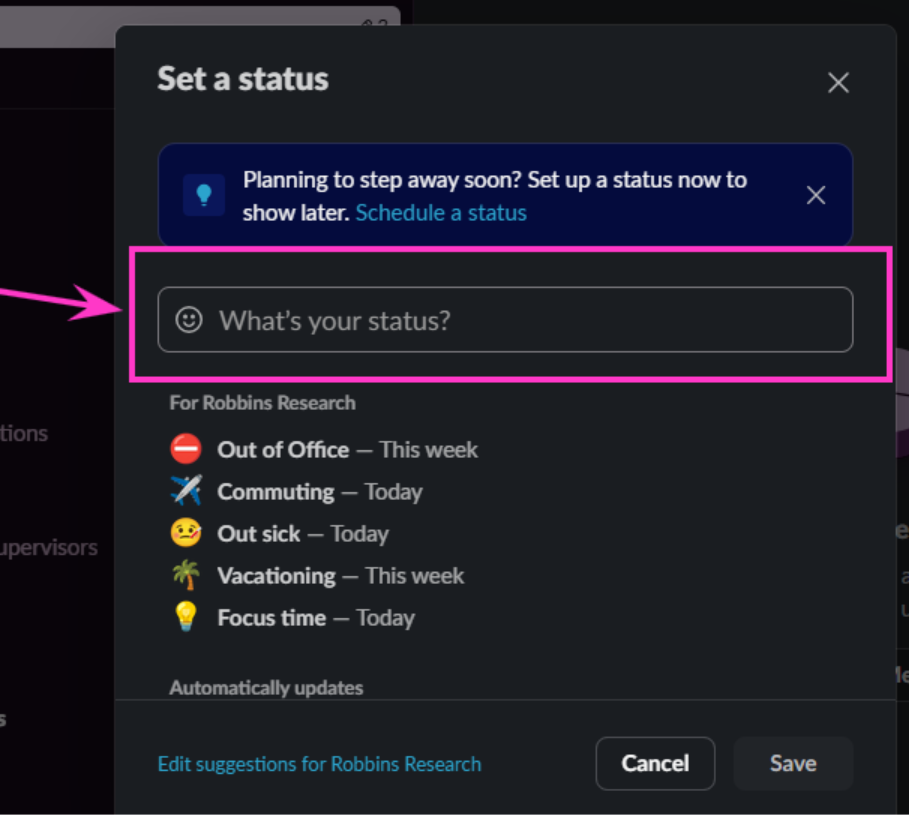The image size is (909, 816).
Task: Select the sick face Out sick emoji
Action: [x=186, y=533]
